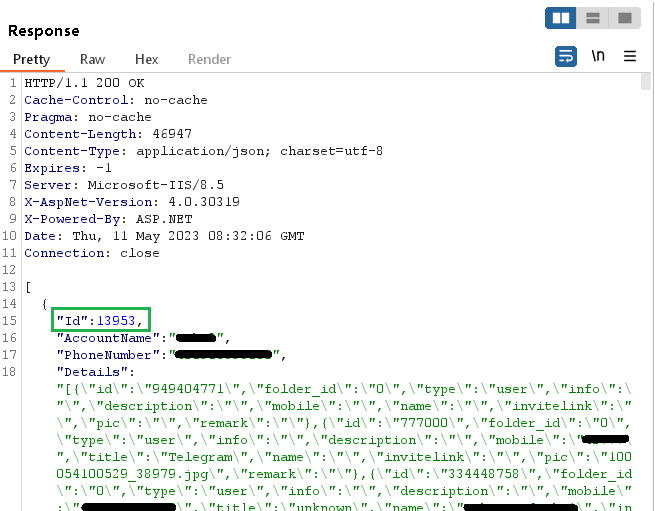
Task: Click the 054100529_38979.jpg filename text
Action: coord(132,475)
